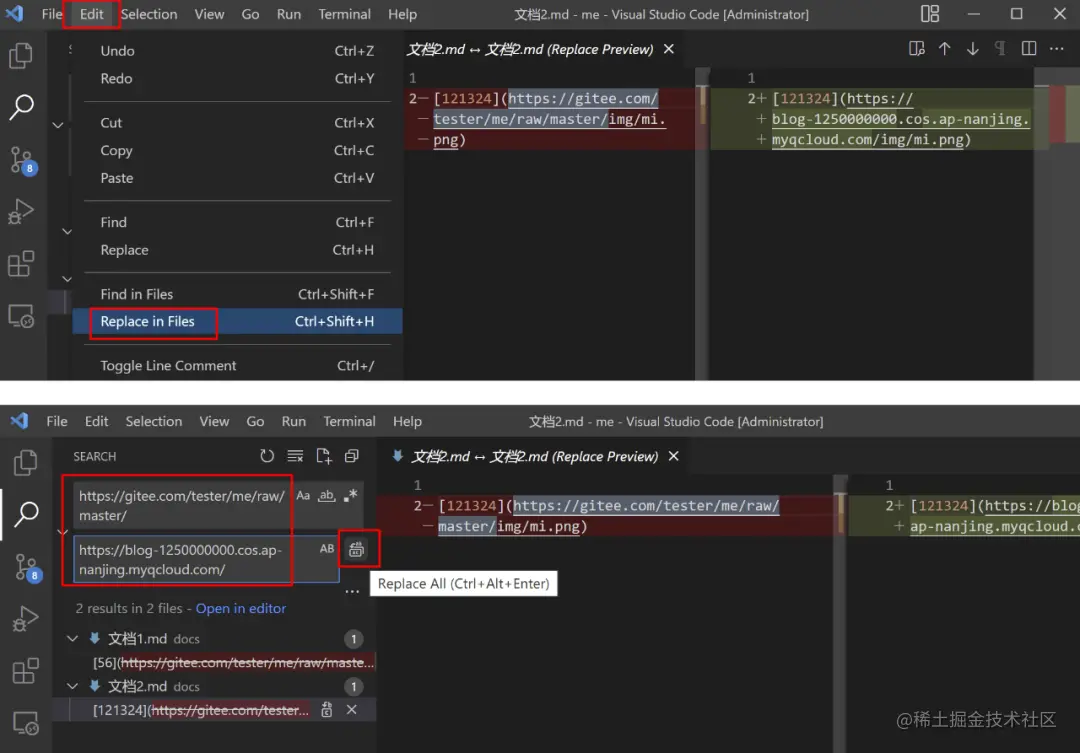Click Split Editor icon in the diff toolbar
1080x753 pixels.
(1028, 49)
